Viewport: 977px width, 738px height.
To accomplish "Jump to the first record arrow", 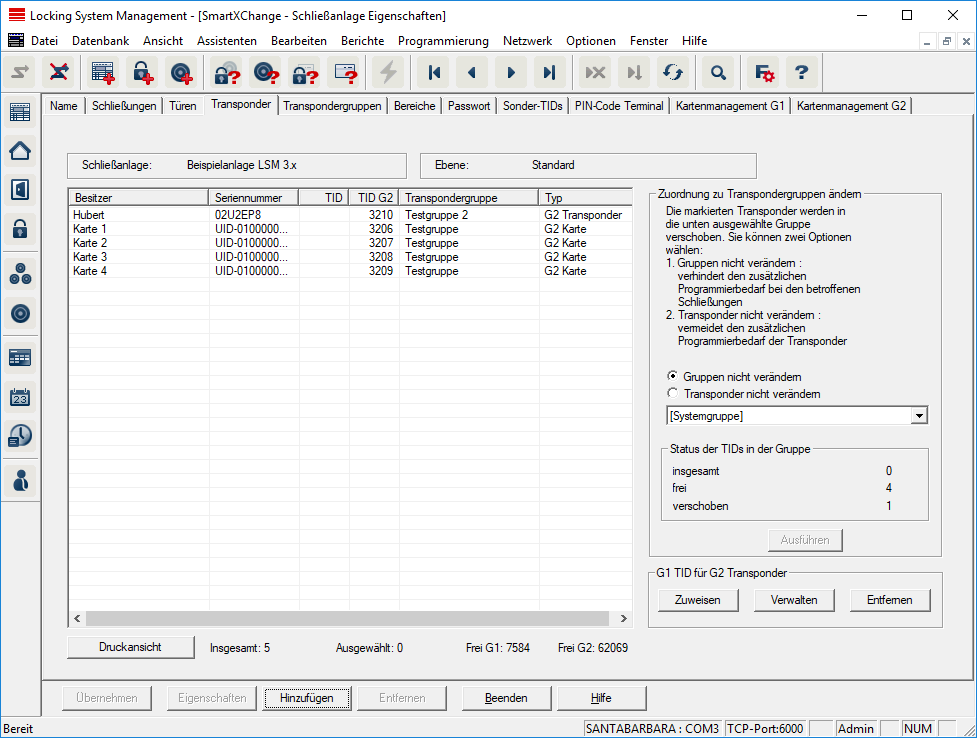I will (434, 73).
